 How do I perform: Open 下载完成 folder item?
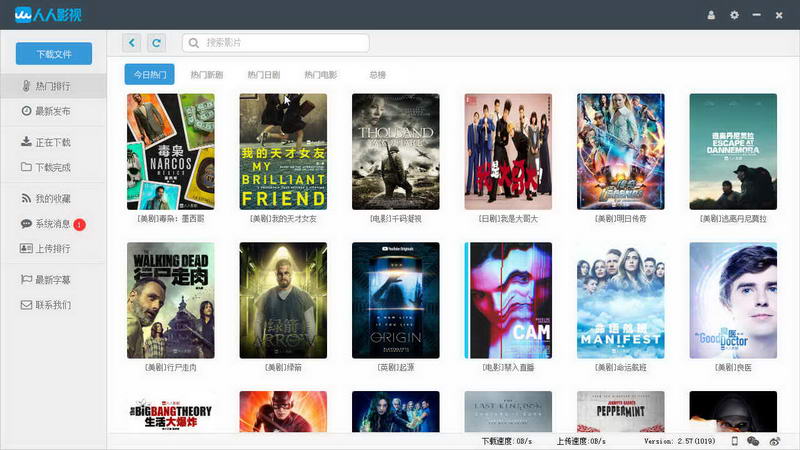(x=53, y=167)
